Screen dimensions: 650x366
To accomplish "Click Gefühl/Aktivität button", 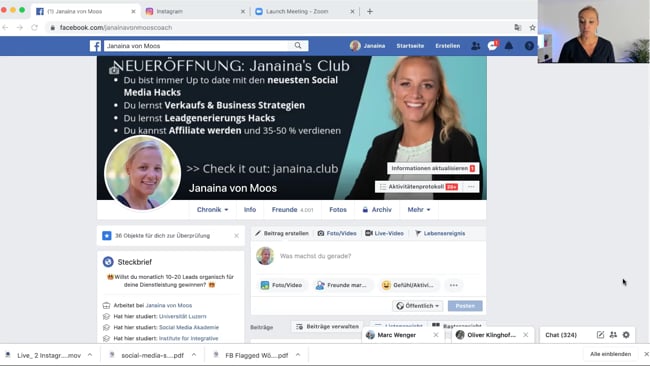I will pyautogui.click(x=408, y=285).
